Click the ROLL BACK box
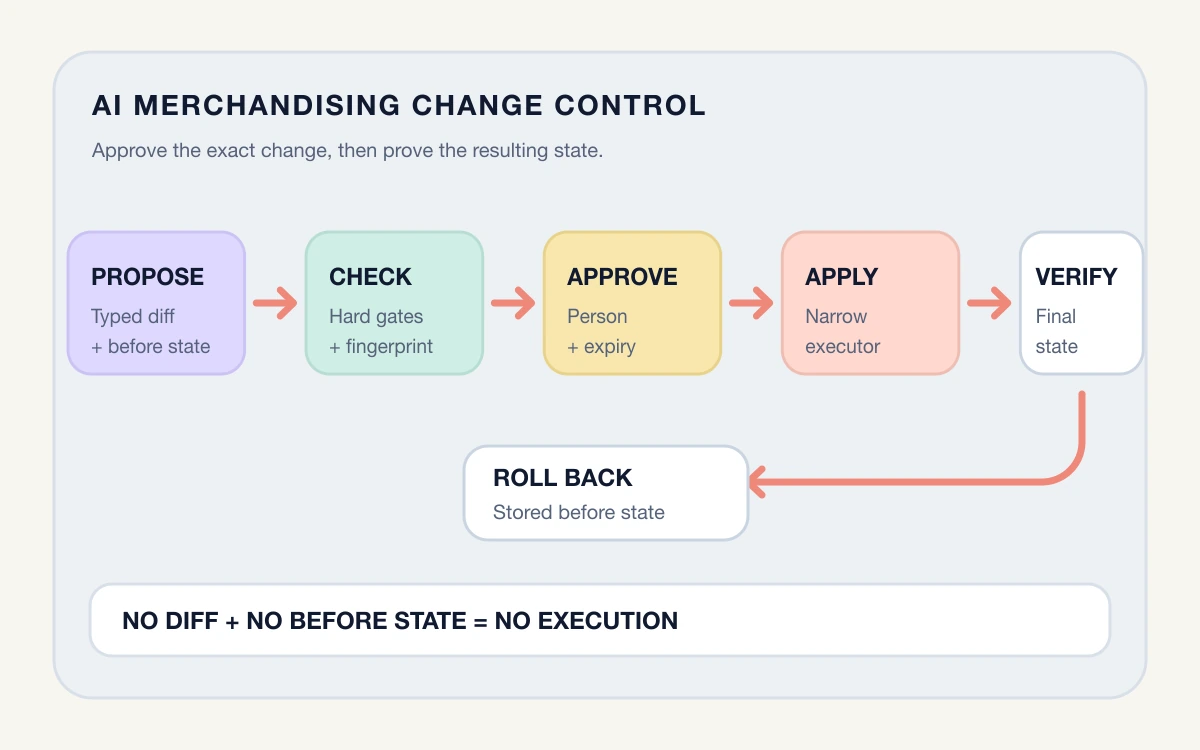The image size is (1200, 750). [606, 493]
